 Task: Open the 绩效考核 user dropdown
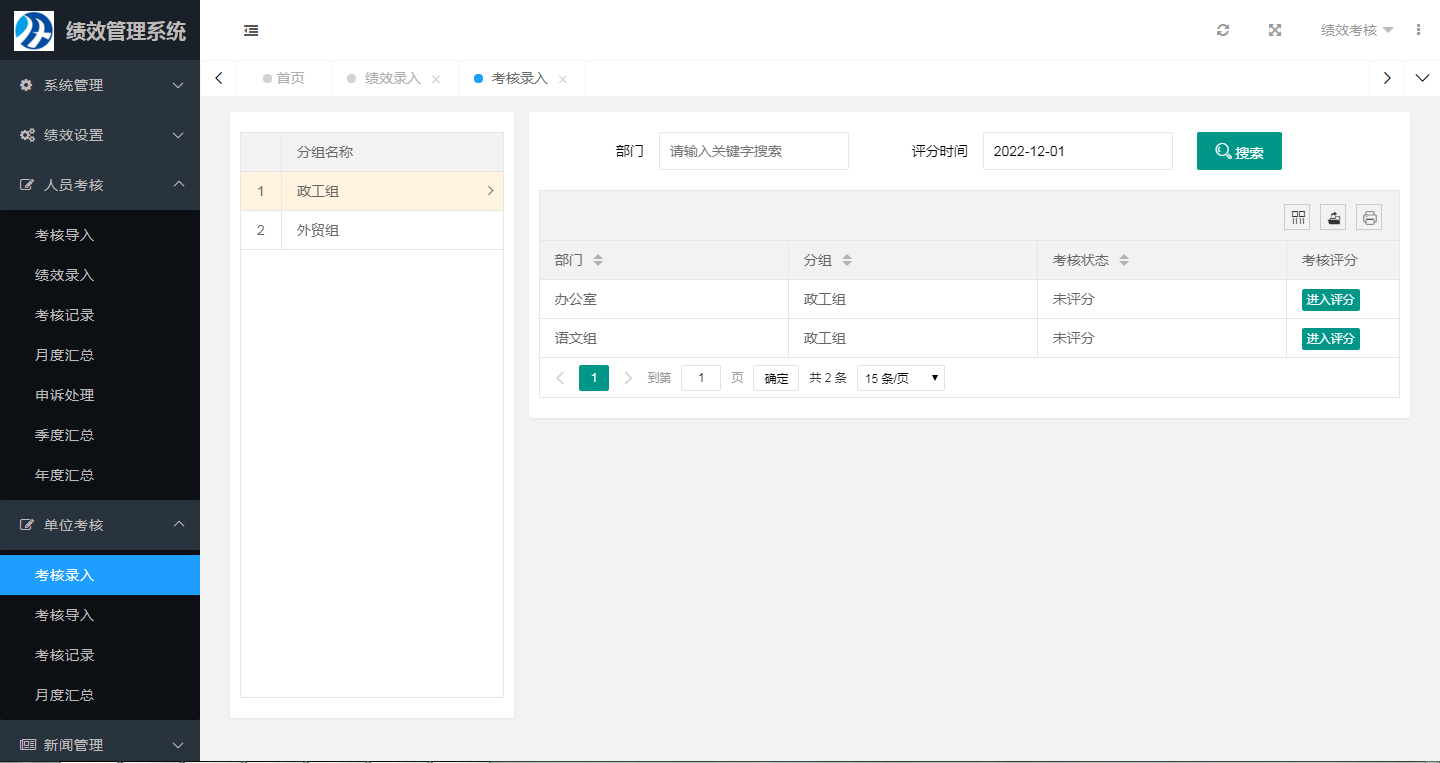pos(1356,30)
